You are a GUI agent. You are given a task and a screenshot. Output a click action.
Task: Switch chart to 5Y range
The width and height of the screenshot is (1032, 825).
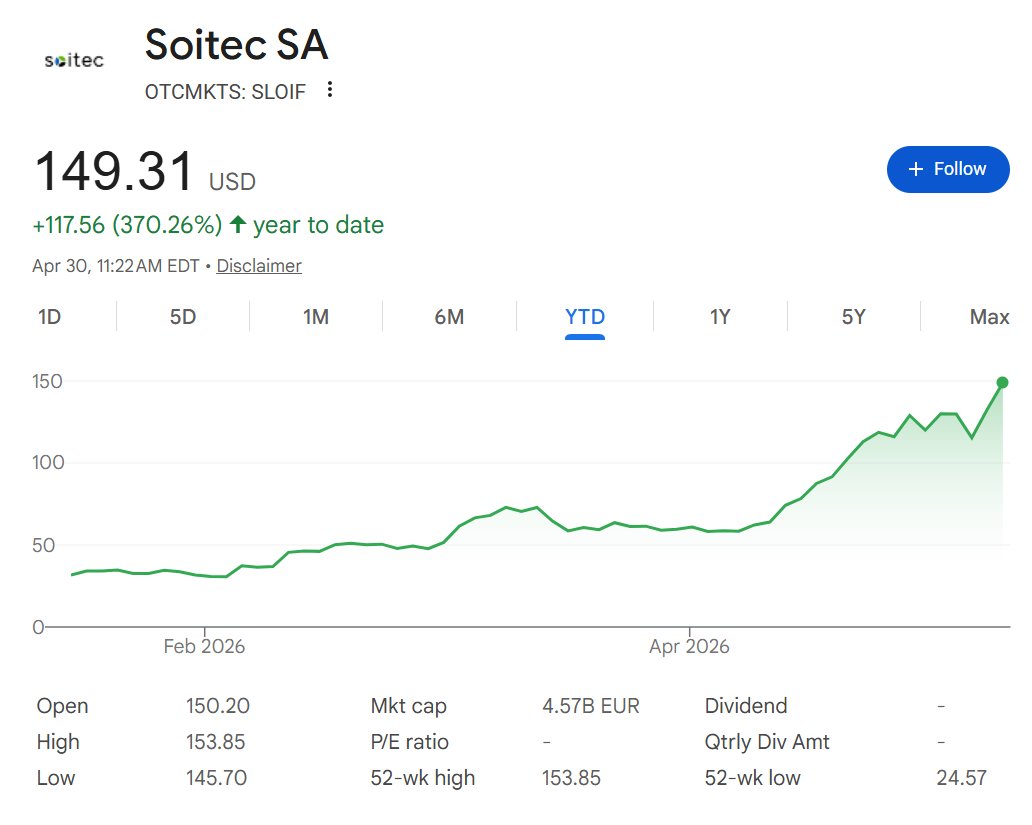[x=854, y=317]
